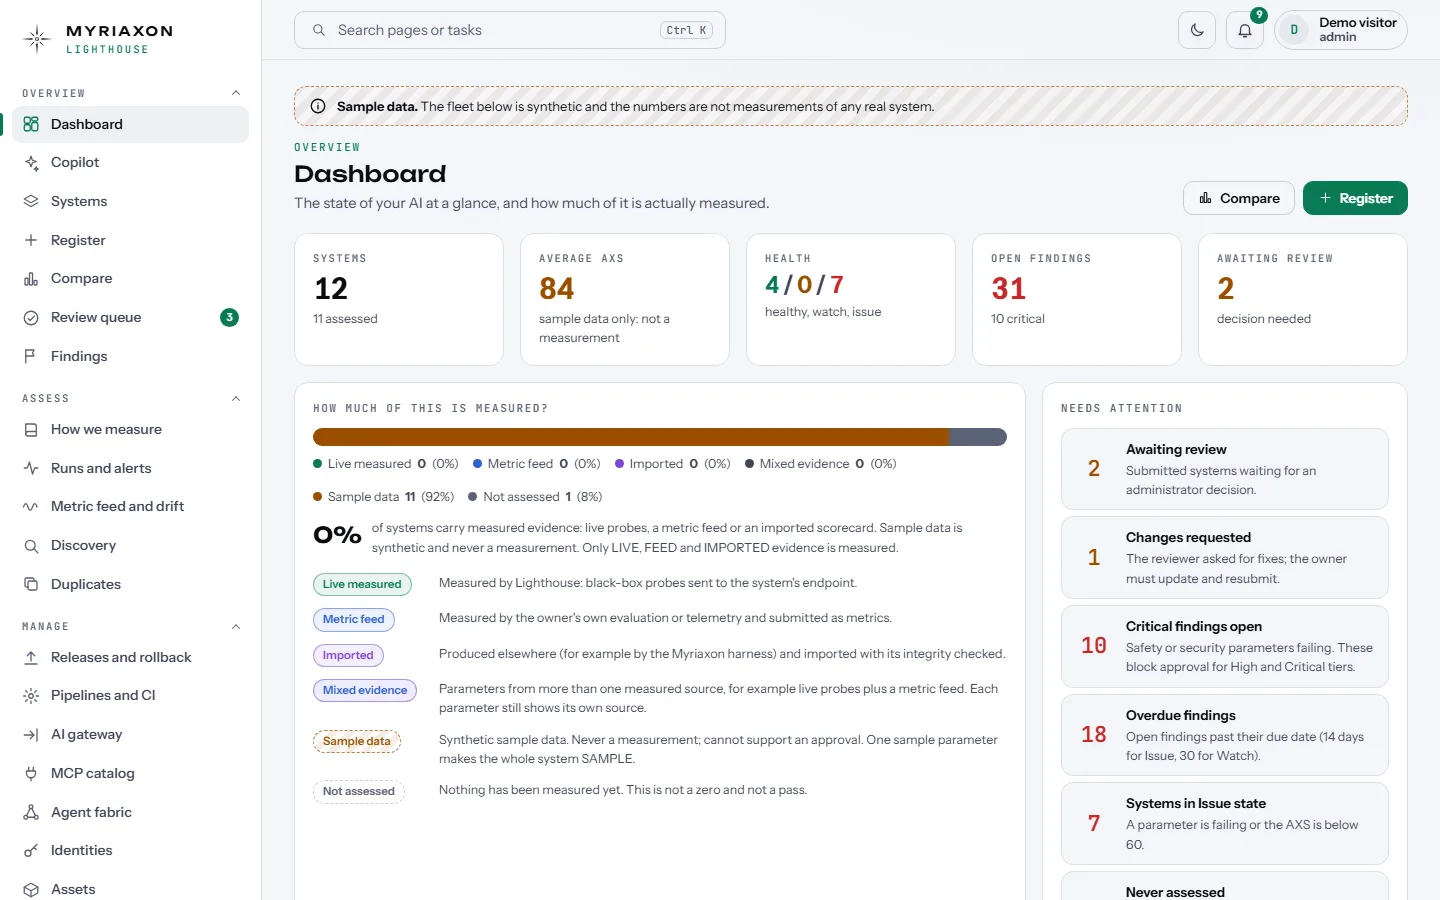The width and height of the screenshot is (1440, 900).
Task: Click the Identities key icon
Action: click(31, 851)
